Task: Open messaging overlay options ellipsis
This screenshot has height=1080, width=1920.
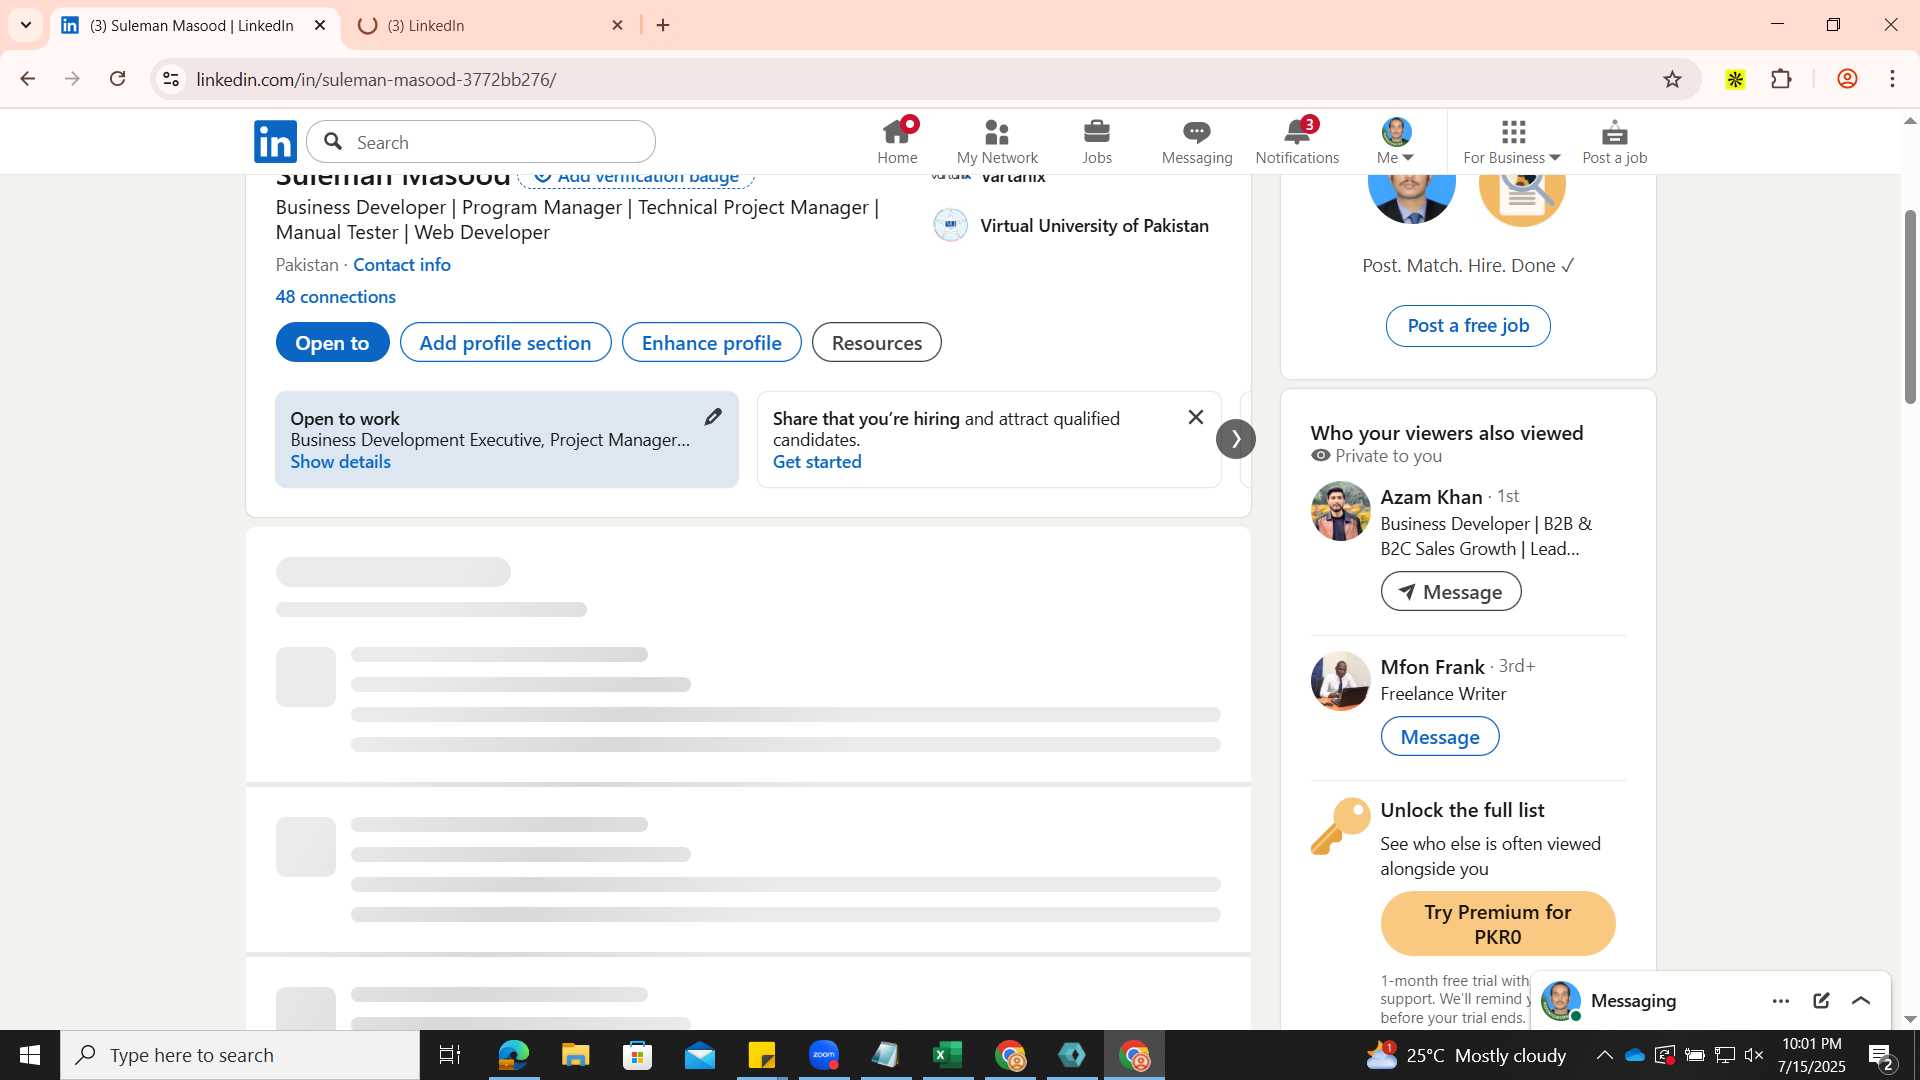Action: [1781, 1001]
